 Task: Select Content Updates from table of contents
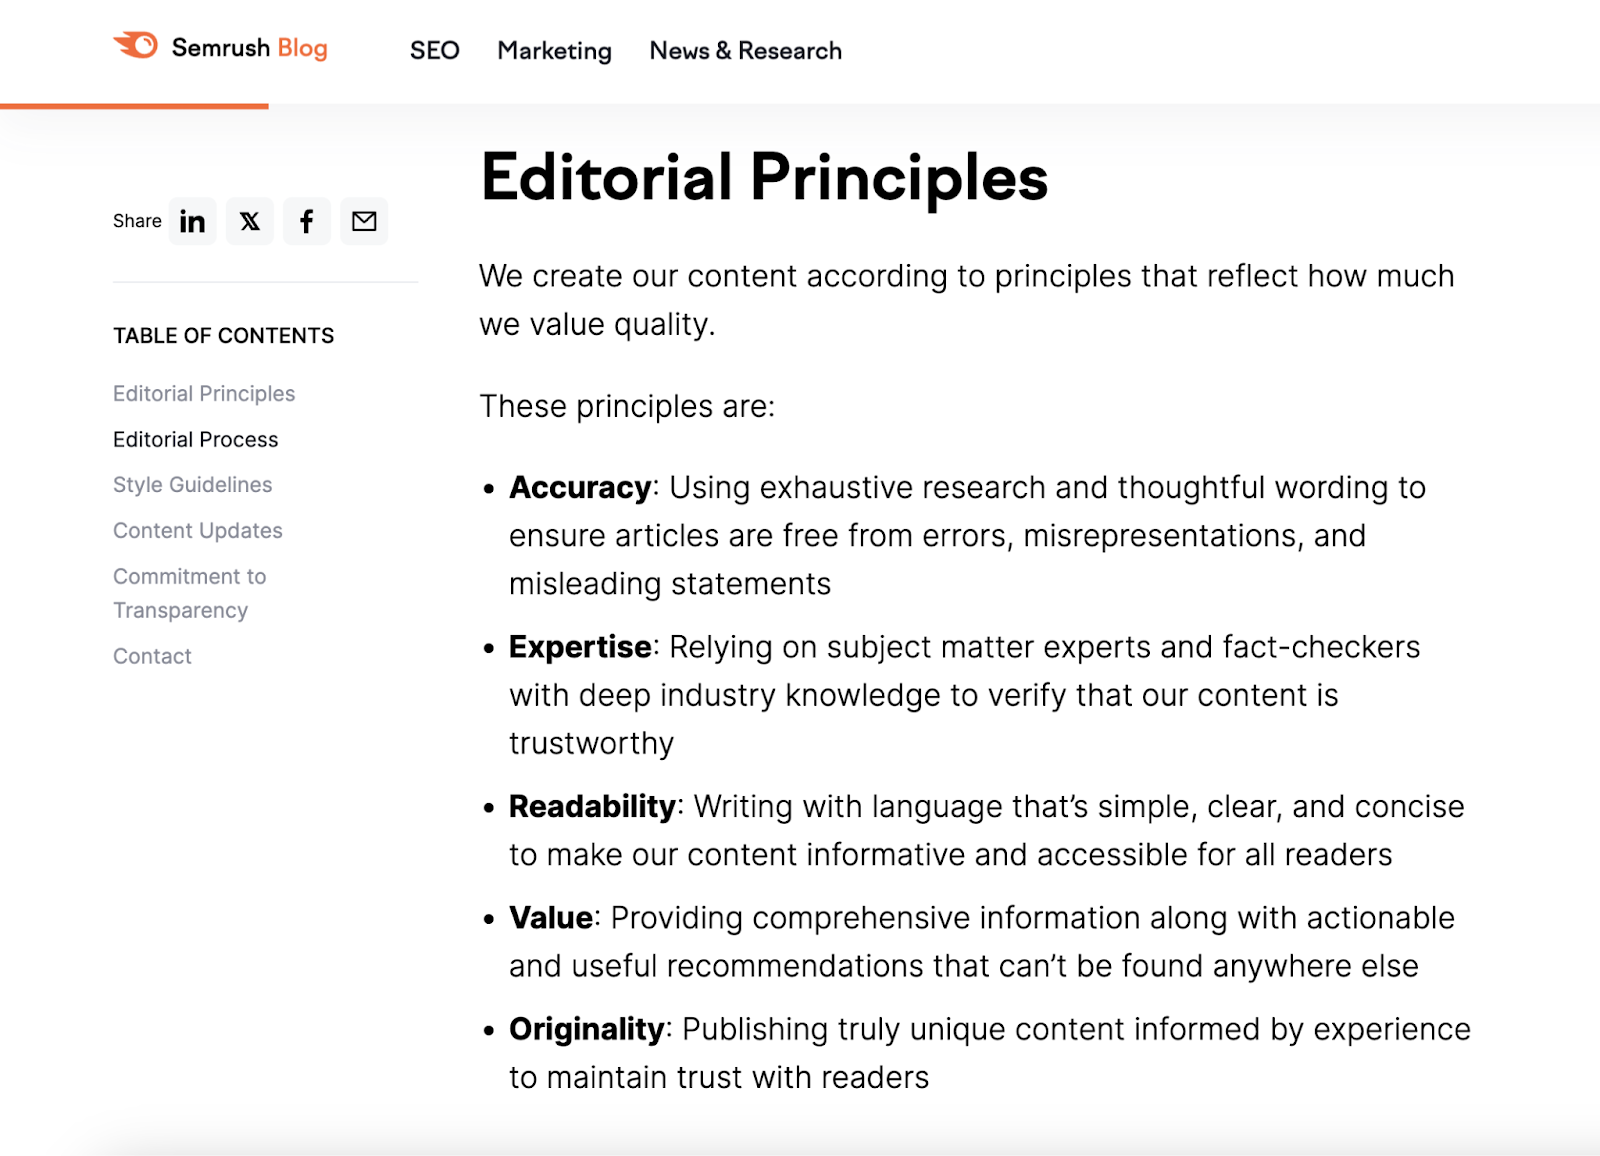[x=197, y=530]
